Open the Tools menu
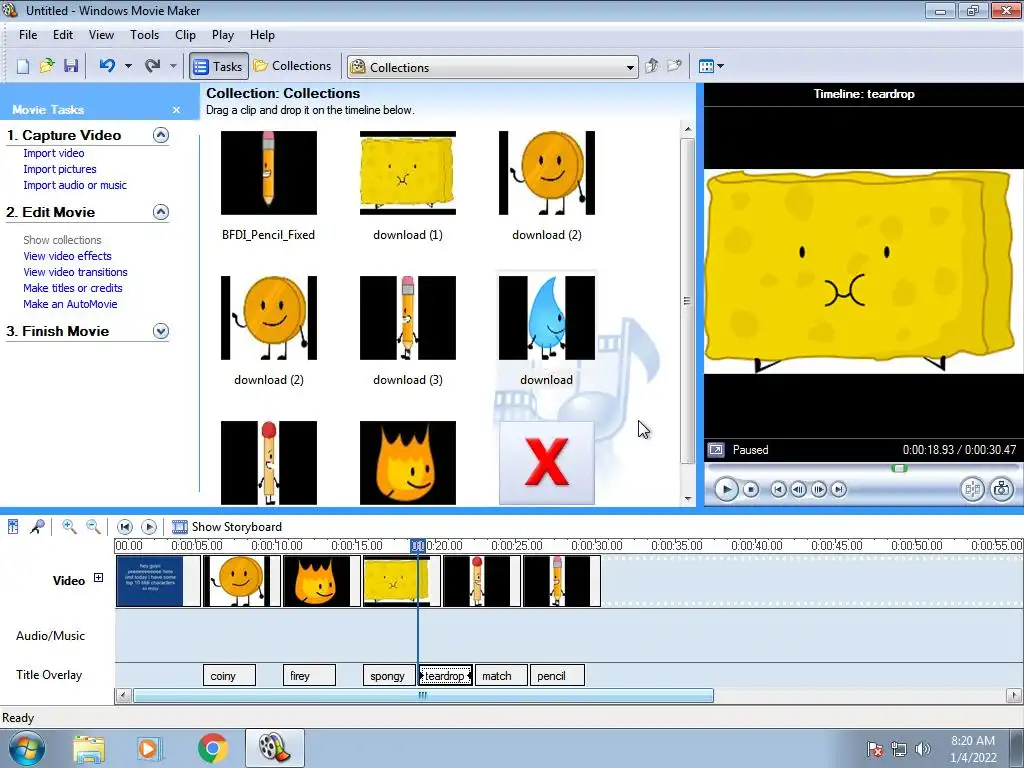 coord(144,35)
